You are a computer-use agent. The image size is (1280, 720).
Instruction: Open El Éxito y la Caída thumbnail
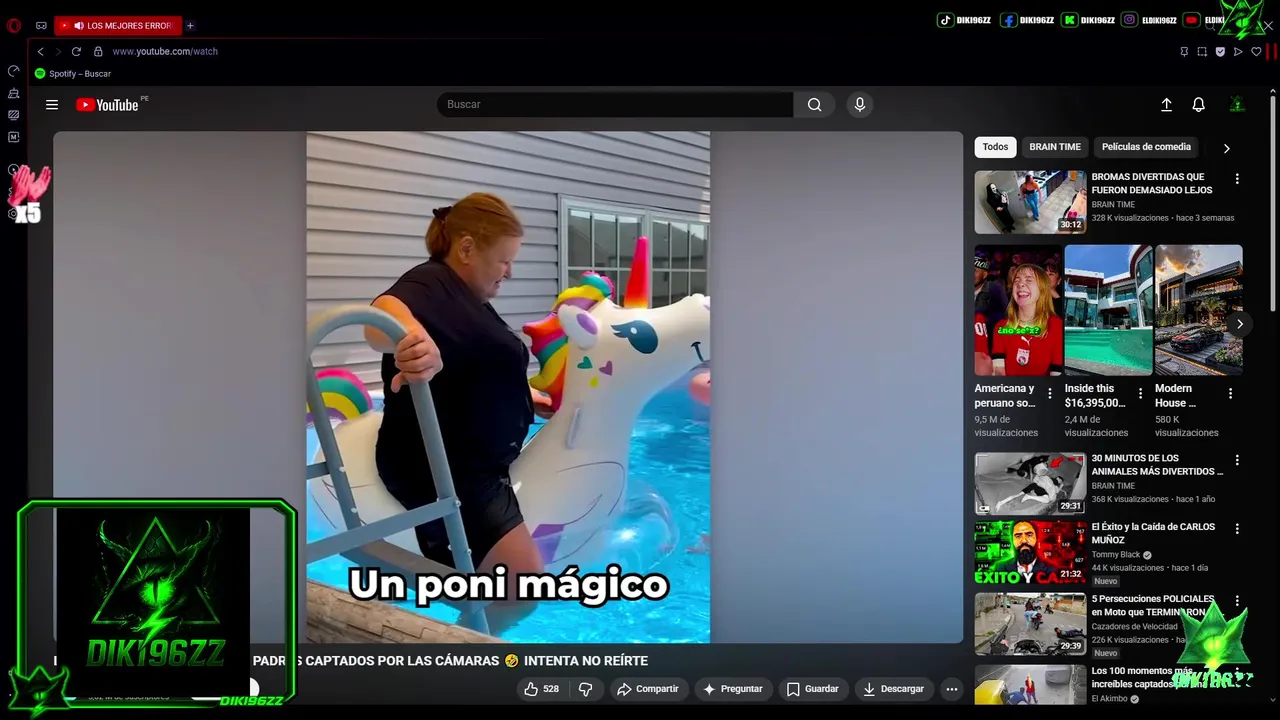point(1030,552)
